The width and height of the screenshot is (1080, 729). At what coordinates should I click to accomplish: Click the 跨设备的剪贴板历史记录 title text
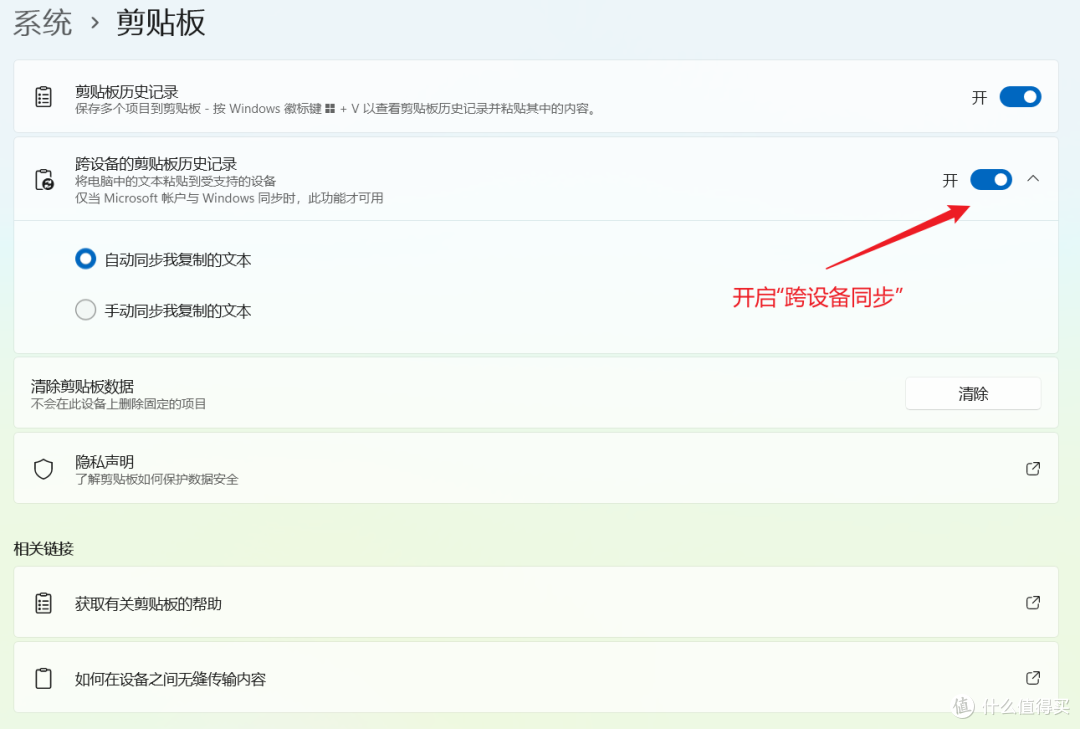point(156,164)
